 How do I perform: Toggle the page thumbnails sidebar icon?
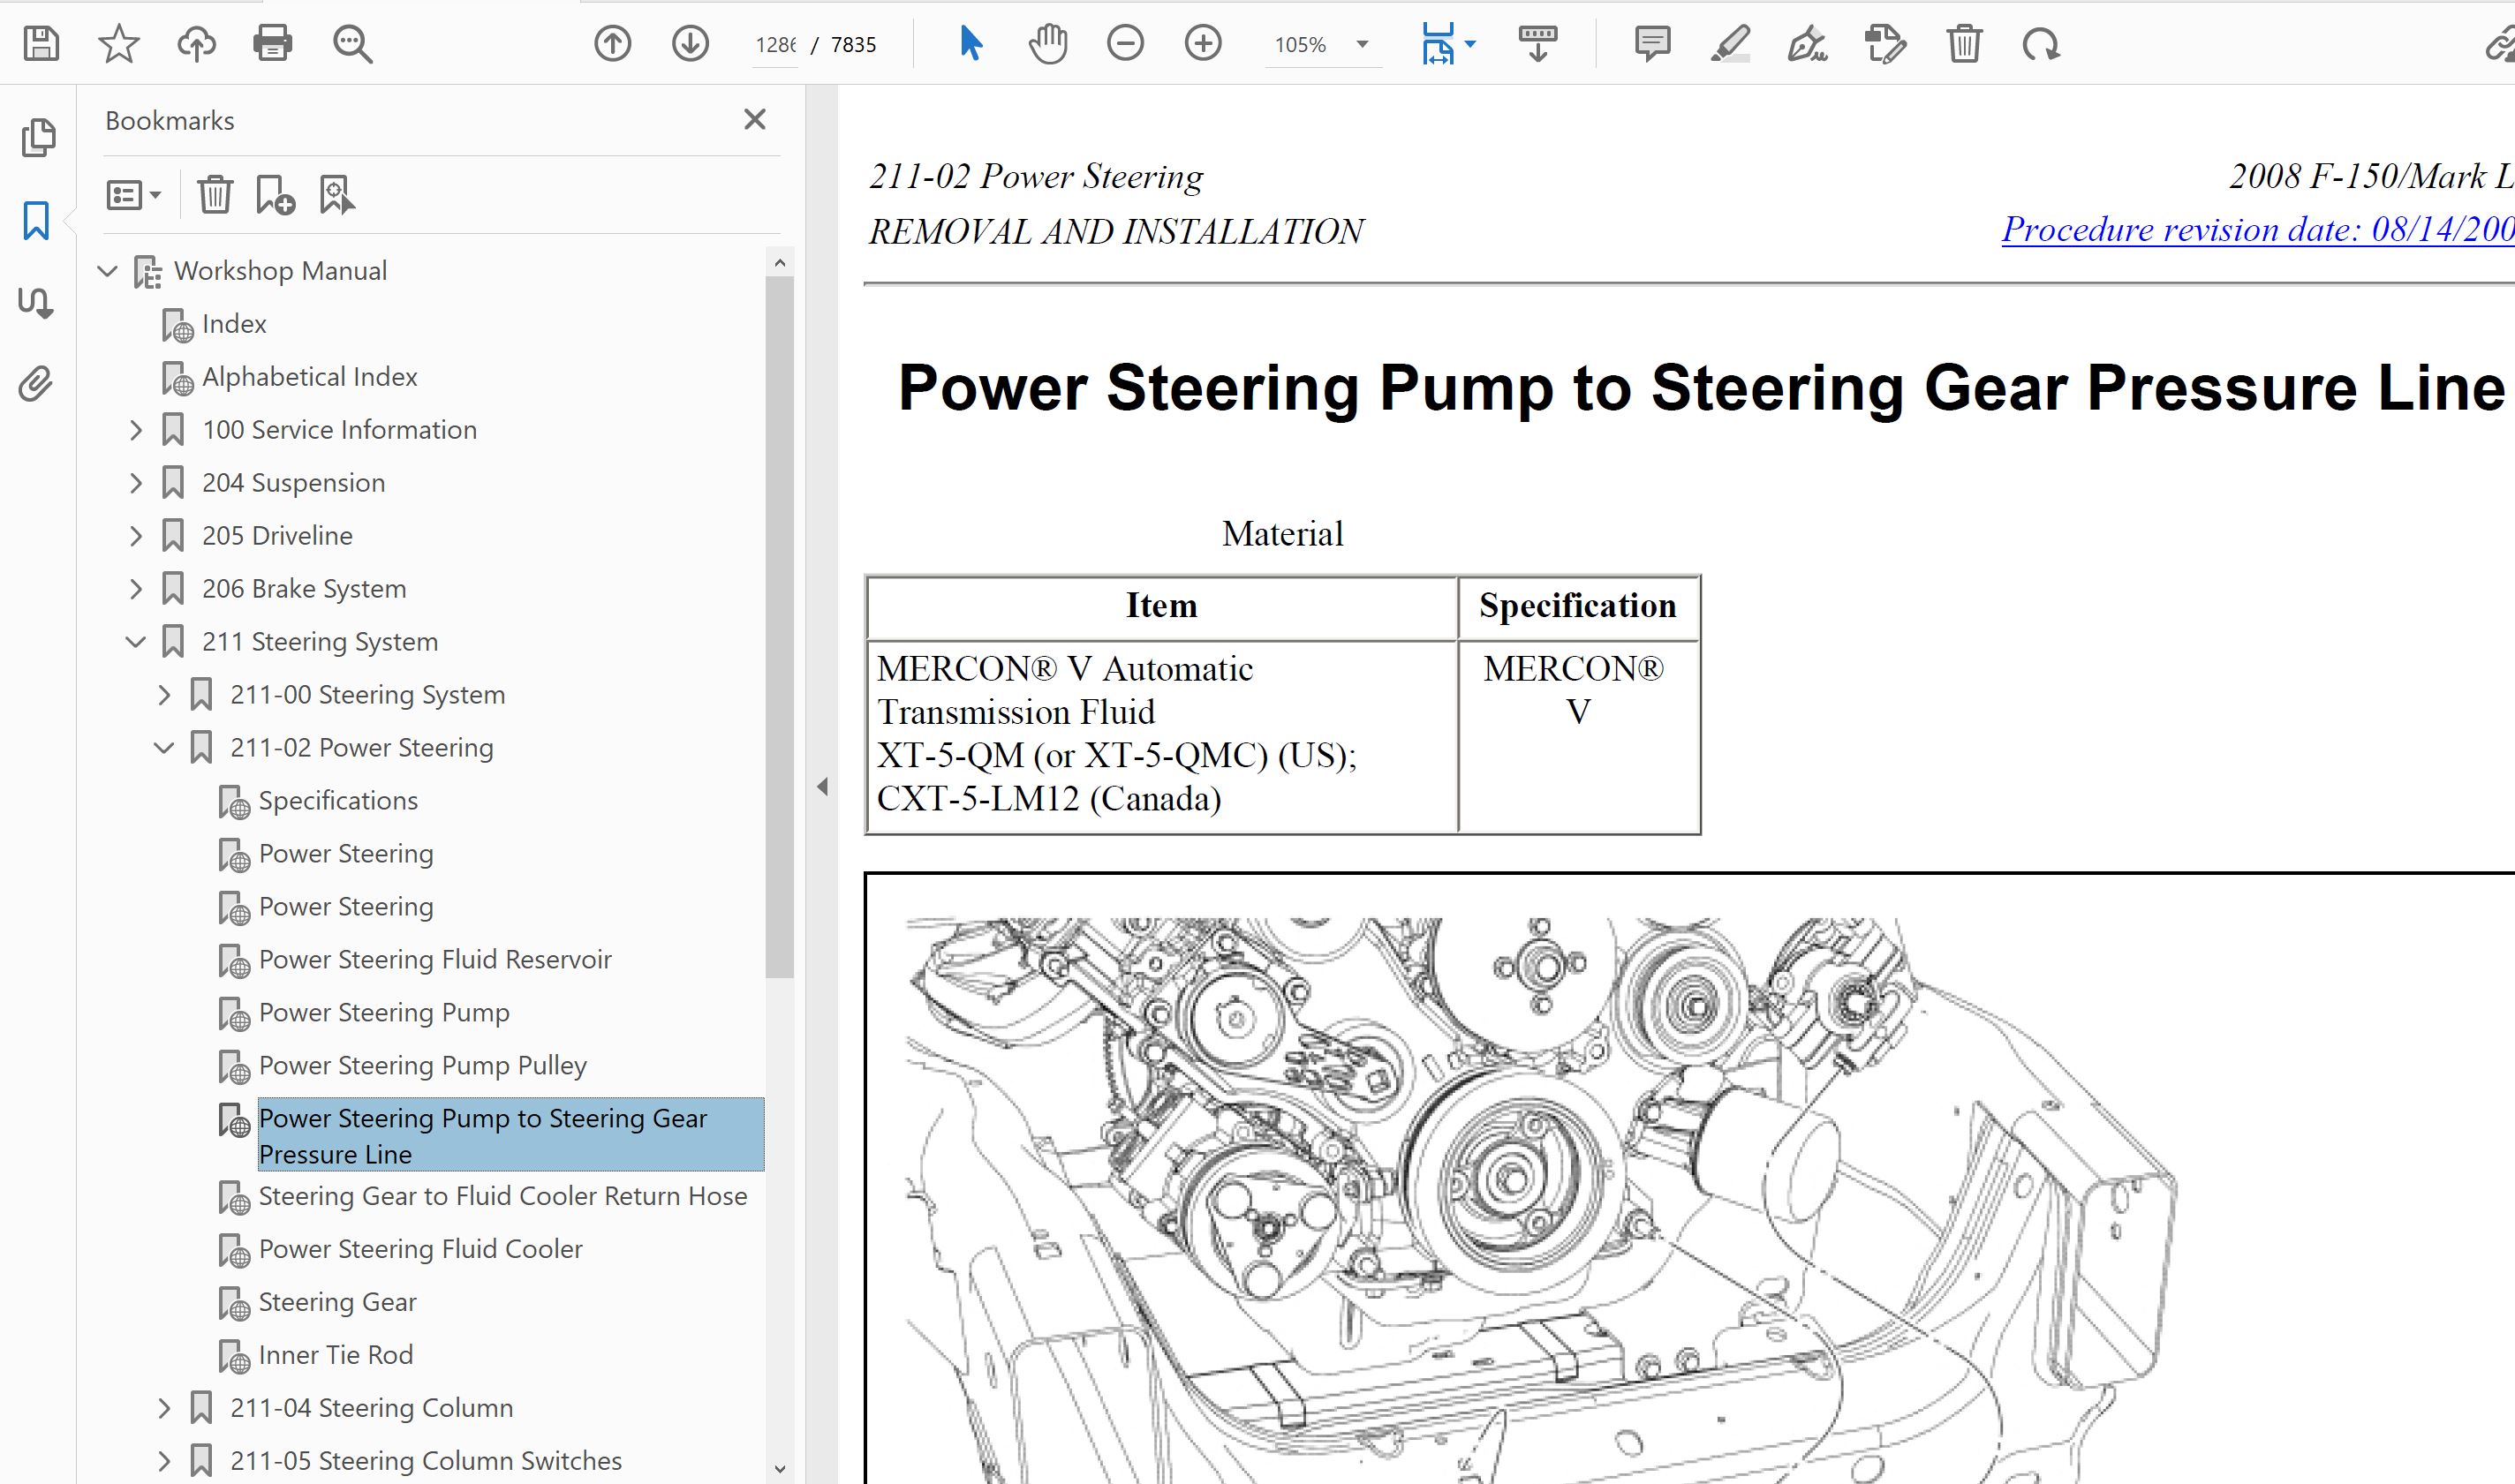[38, 138]
